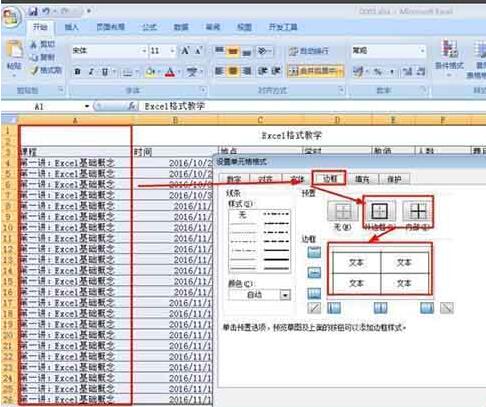Open the Protection tab in Format Cells dialog
This screenshot has width=486, height=407.
(x=394, y=179)
